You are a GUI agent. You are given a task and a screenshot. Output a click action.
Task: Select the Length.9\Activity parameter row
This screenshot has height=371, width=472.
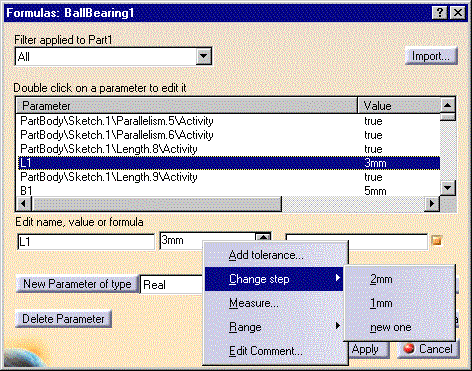click(229, 177)
